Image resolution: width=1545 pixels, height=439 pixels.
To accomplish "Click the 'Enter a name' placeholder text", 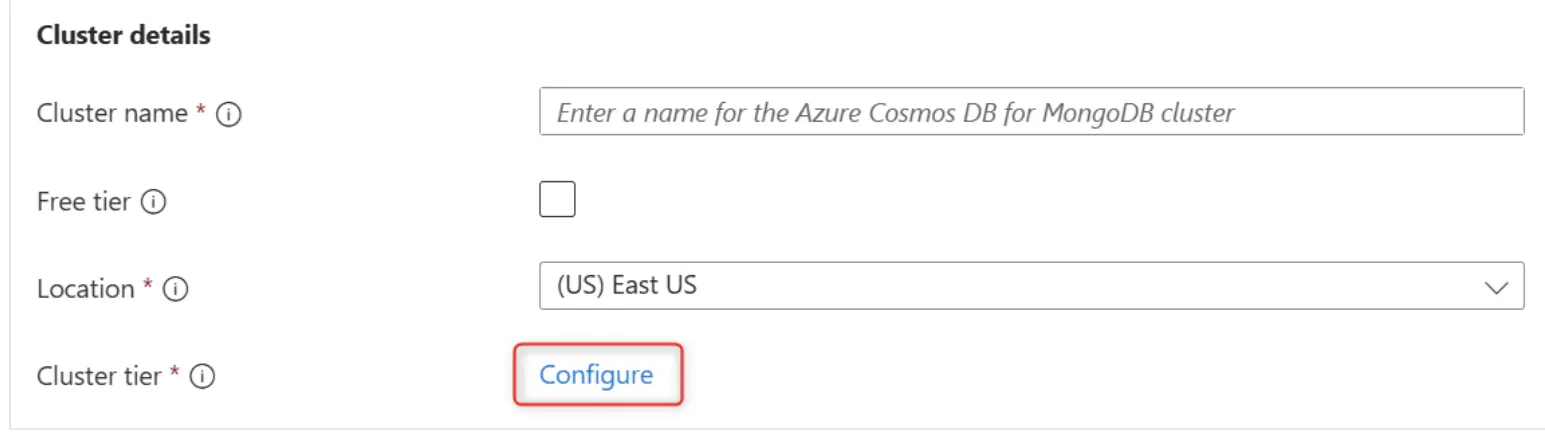I will coord(895,113).
